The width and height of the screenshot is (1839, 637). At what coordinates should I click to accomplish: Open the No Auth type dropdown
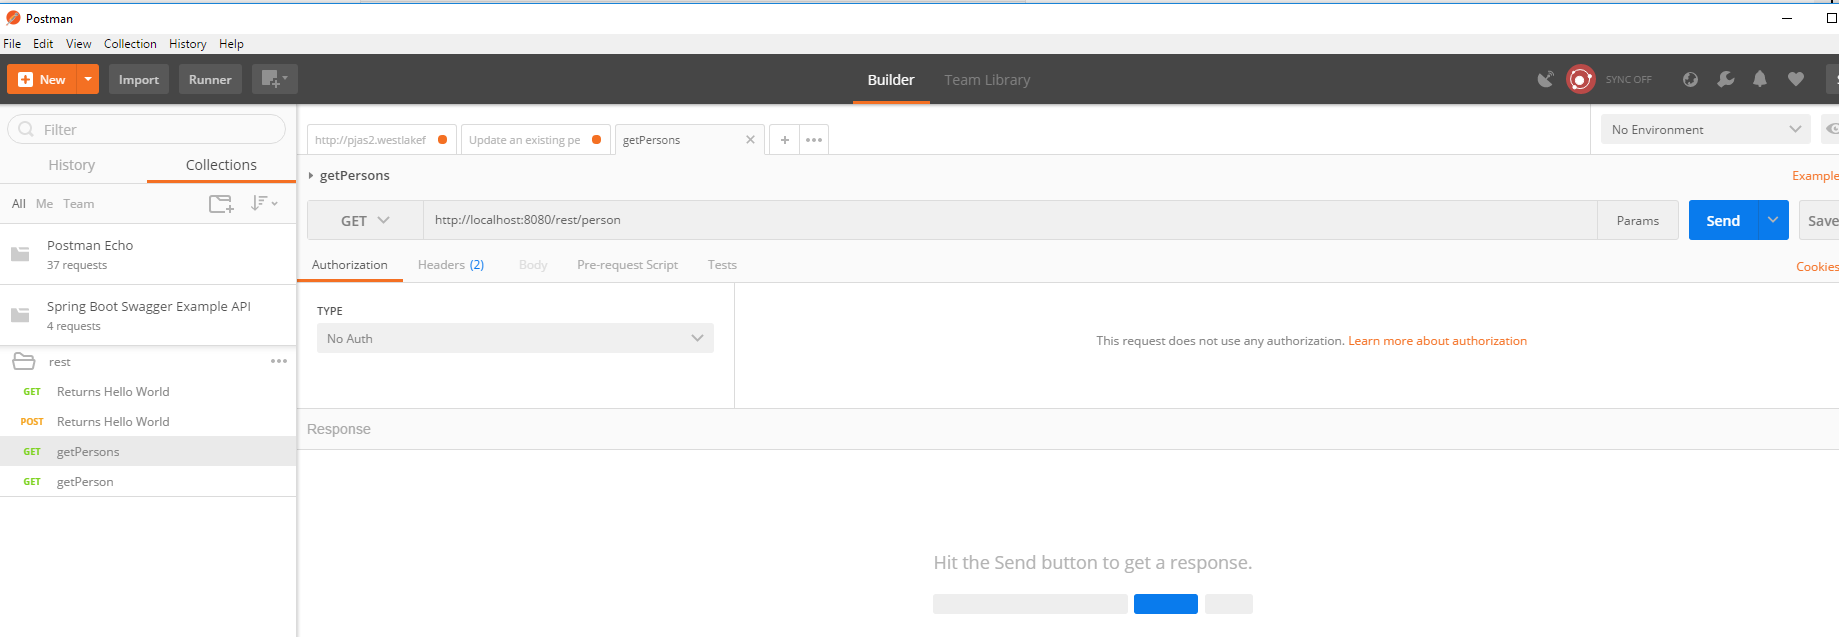(515, 338)
